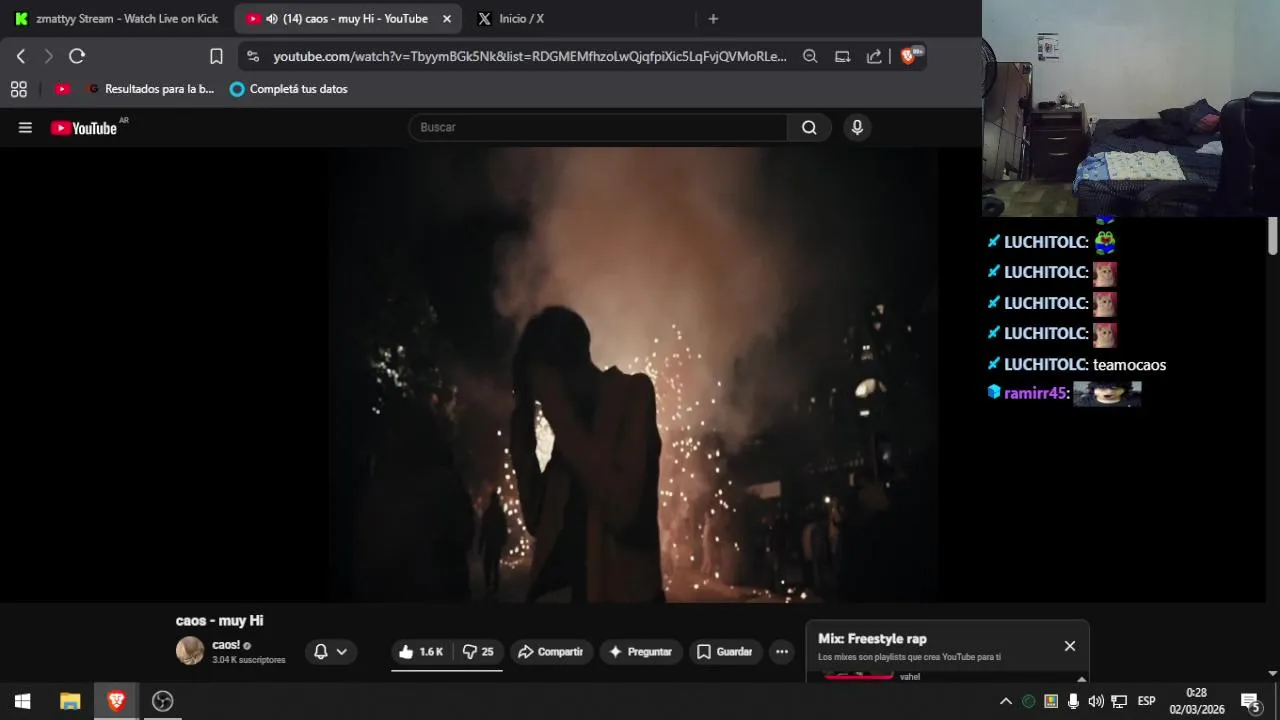The image size is (1280, 720).
Task: Open site settings icon in the address bar
Action: pyautogui.click(x=252, y=57)
